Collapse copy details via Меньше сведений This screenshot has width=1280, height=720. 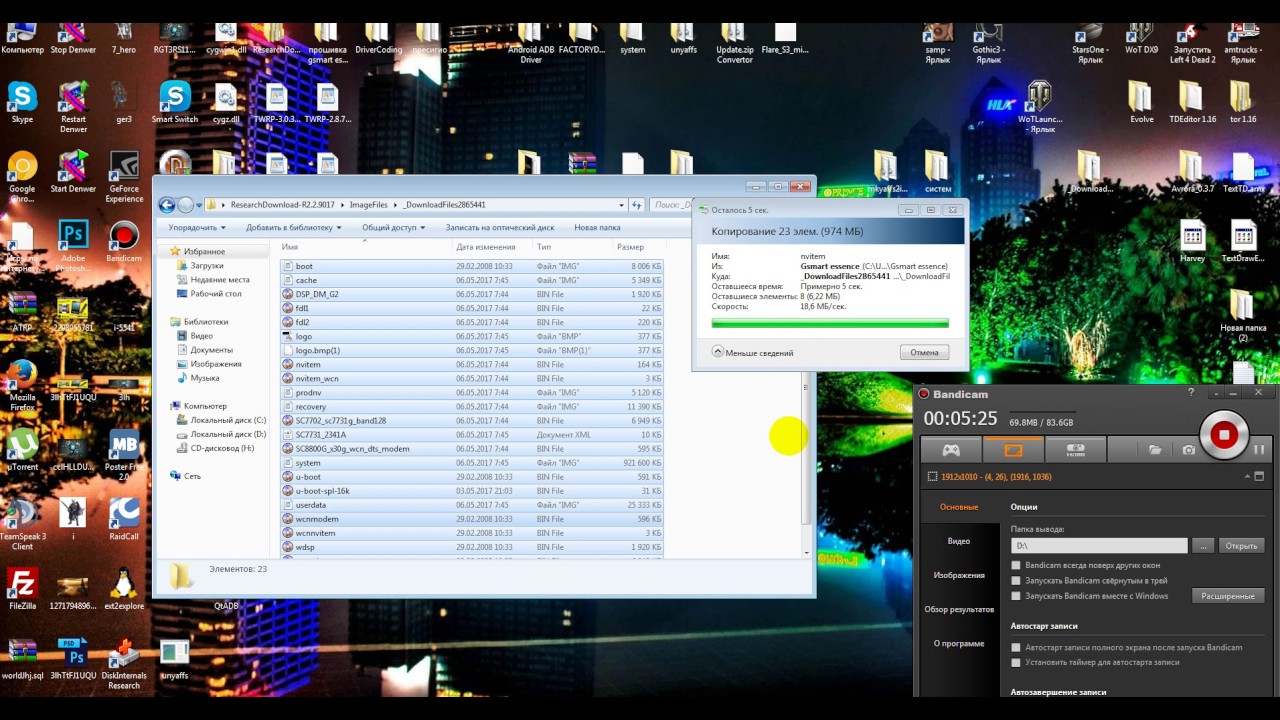click(753, 352)
